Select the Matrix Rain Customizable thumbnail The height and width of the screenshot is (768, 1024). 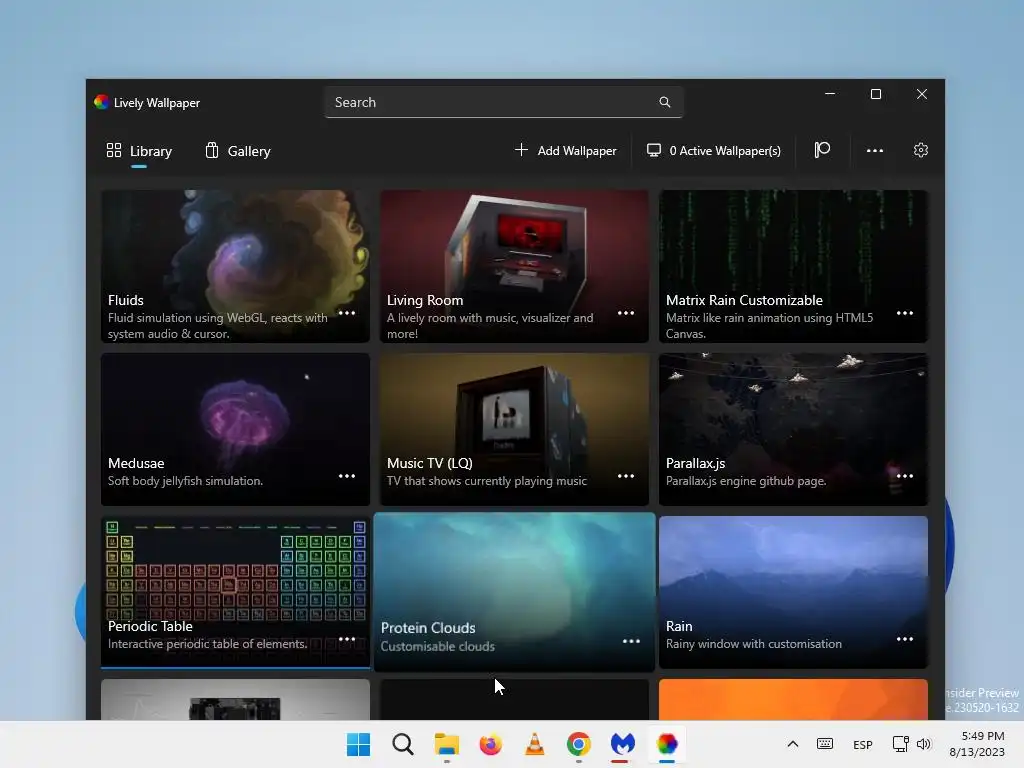click(x=793, y=266)
